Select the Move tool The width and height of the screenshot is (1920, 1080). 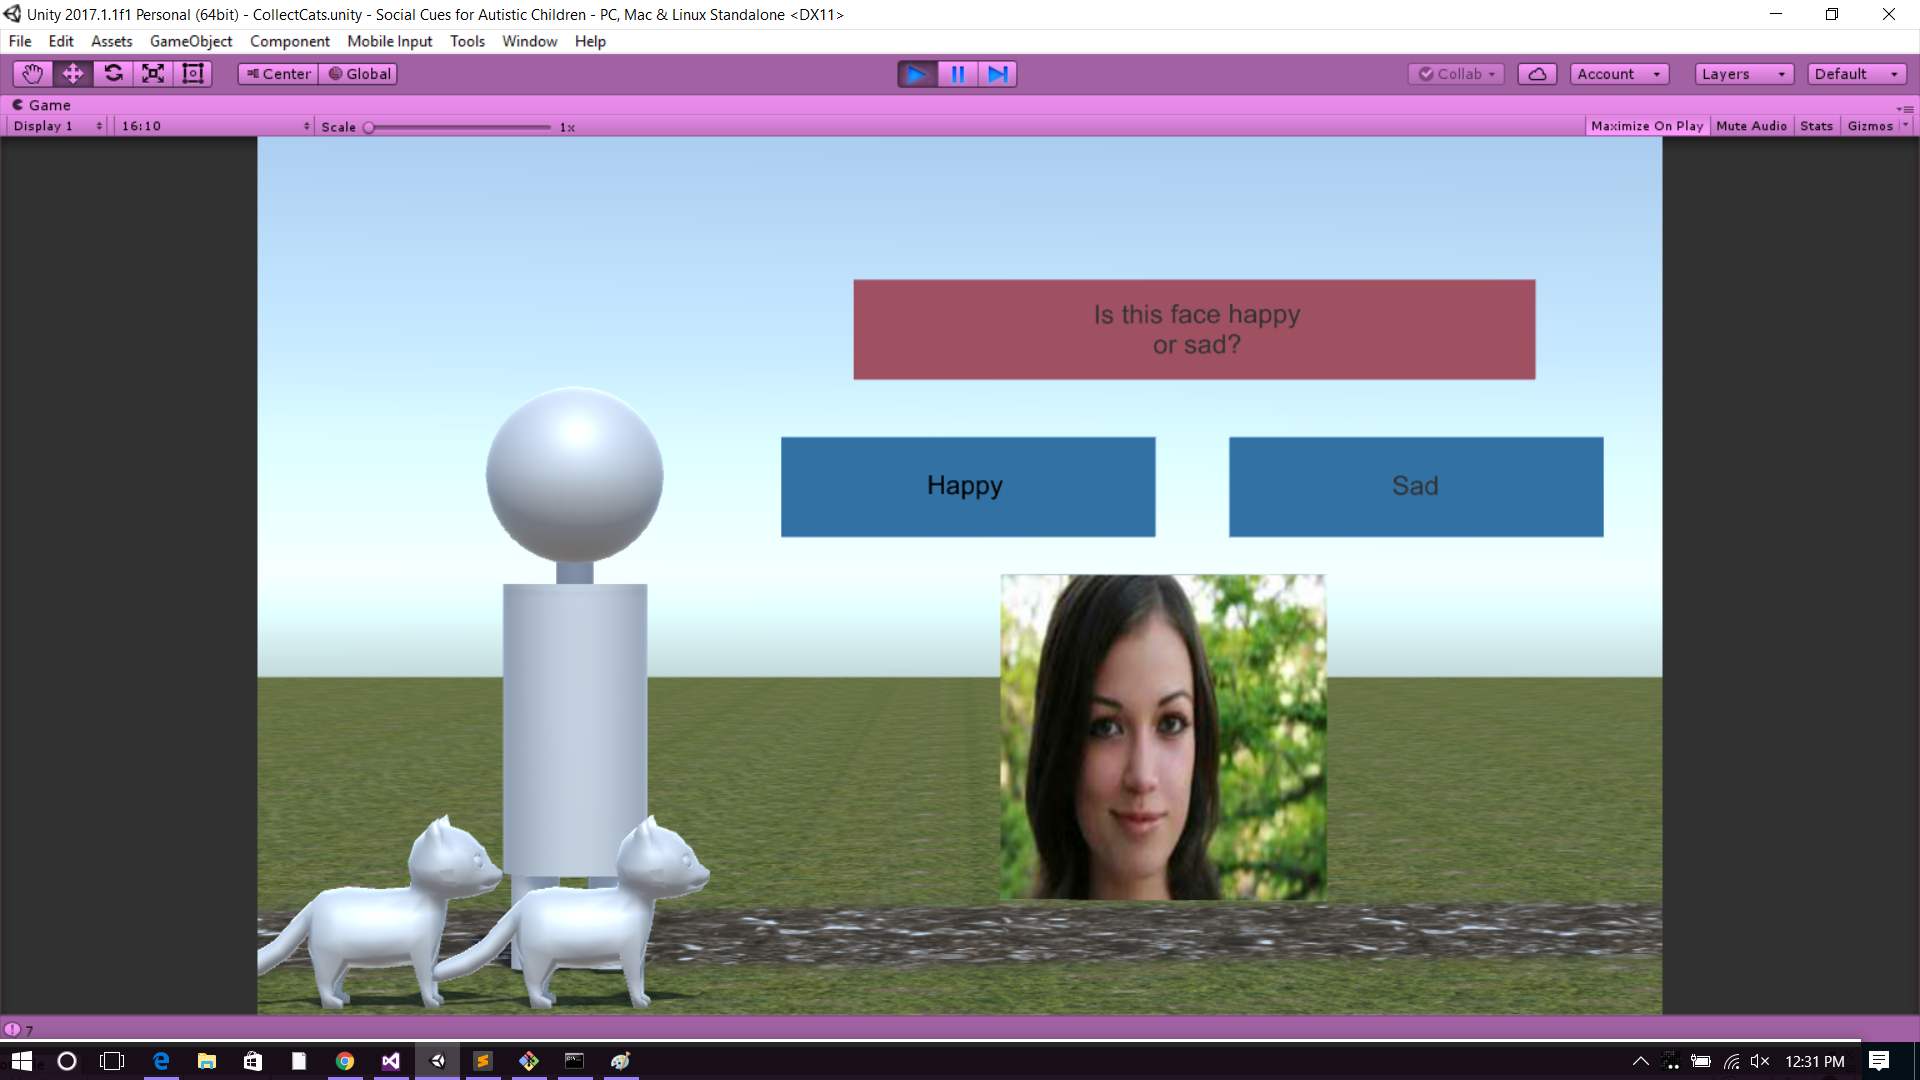pyautogui.click(x=73, y=74)
